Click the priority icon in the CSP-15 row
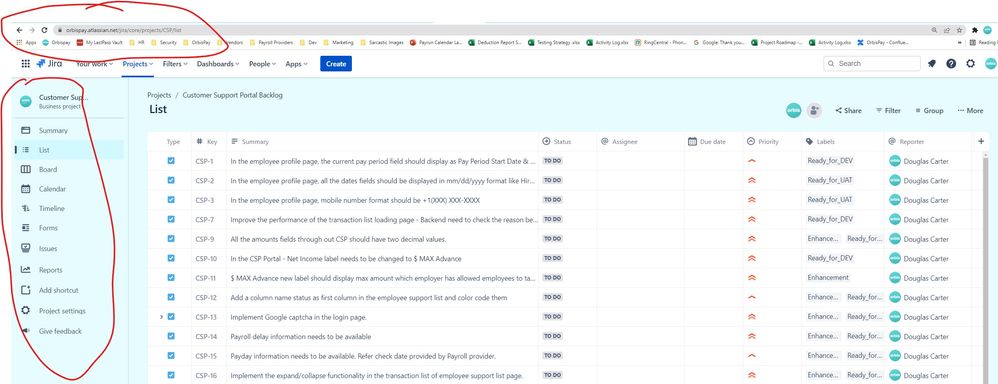The width and height of the screenshot is (998, 384). pyautogui.click(x=752, y=356)
